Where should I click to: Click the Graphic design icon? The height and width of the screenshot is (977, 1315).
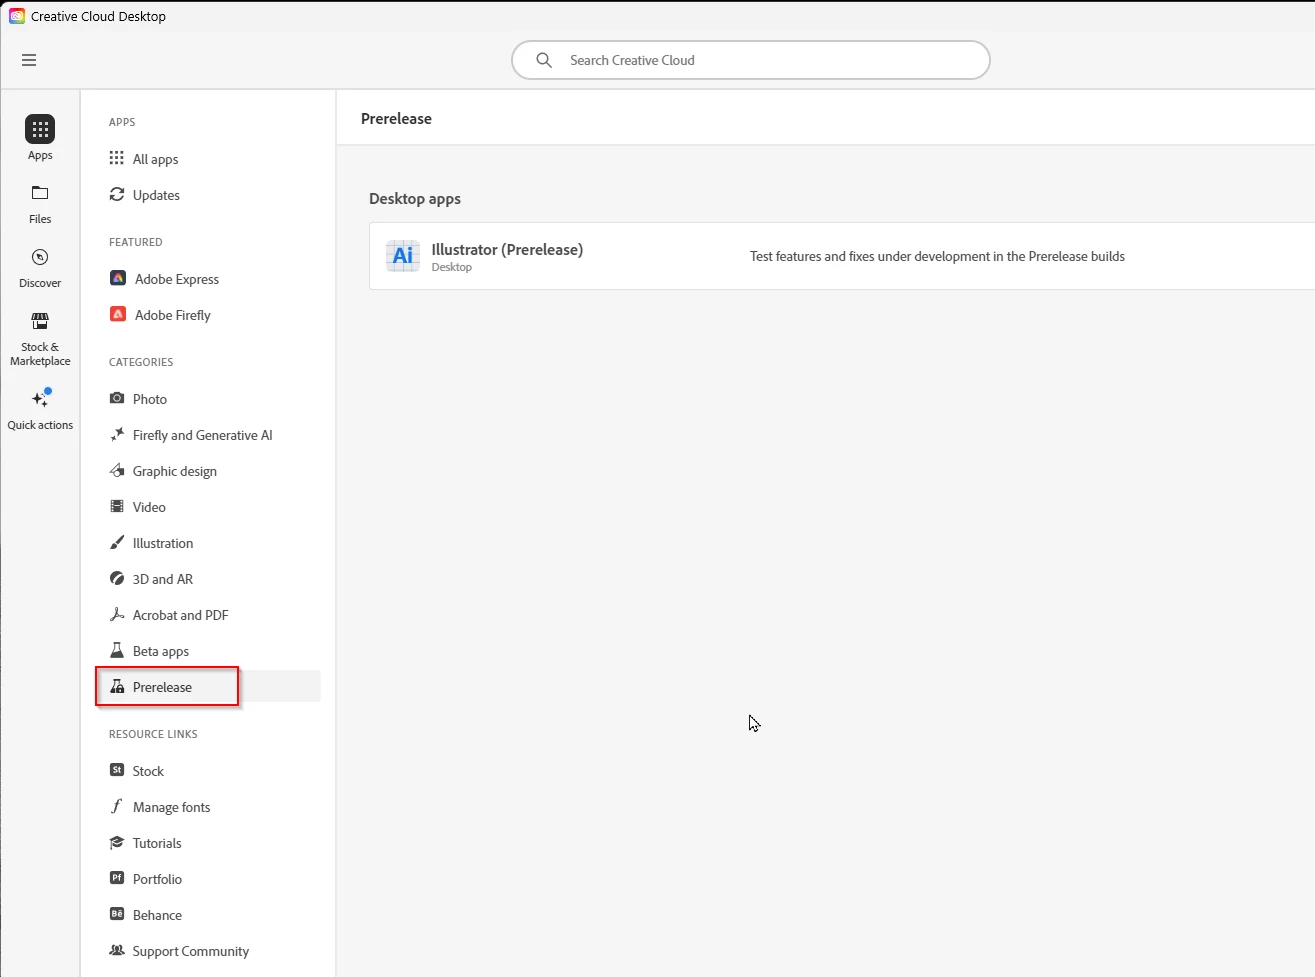click(x=117, y=470)
